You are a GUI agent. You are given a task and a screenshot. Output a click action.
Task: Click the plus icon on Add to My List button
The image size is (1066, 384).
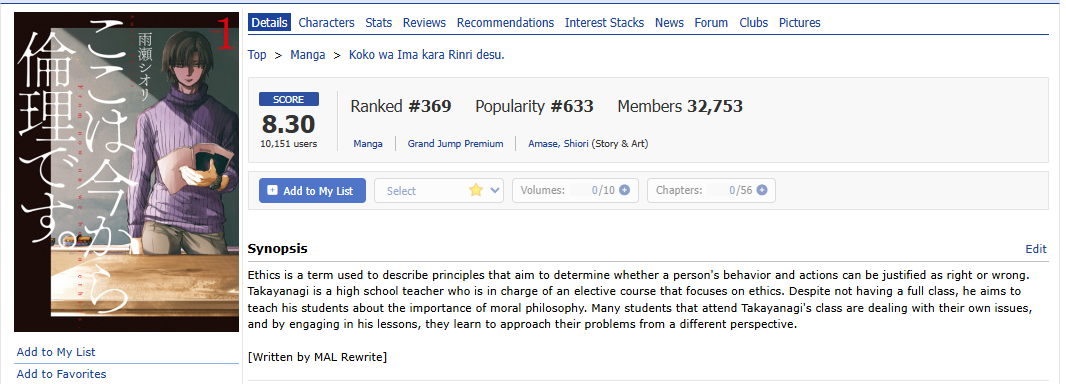click(273, 191)
